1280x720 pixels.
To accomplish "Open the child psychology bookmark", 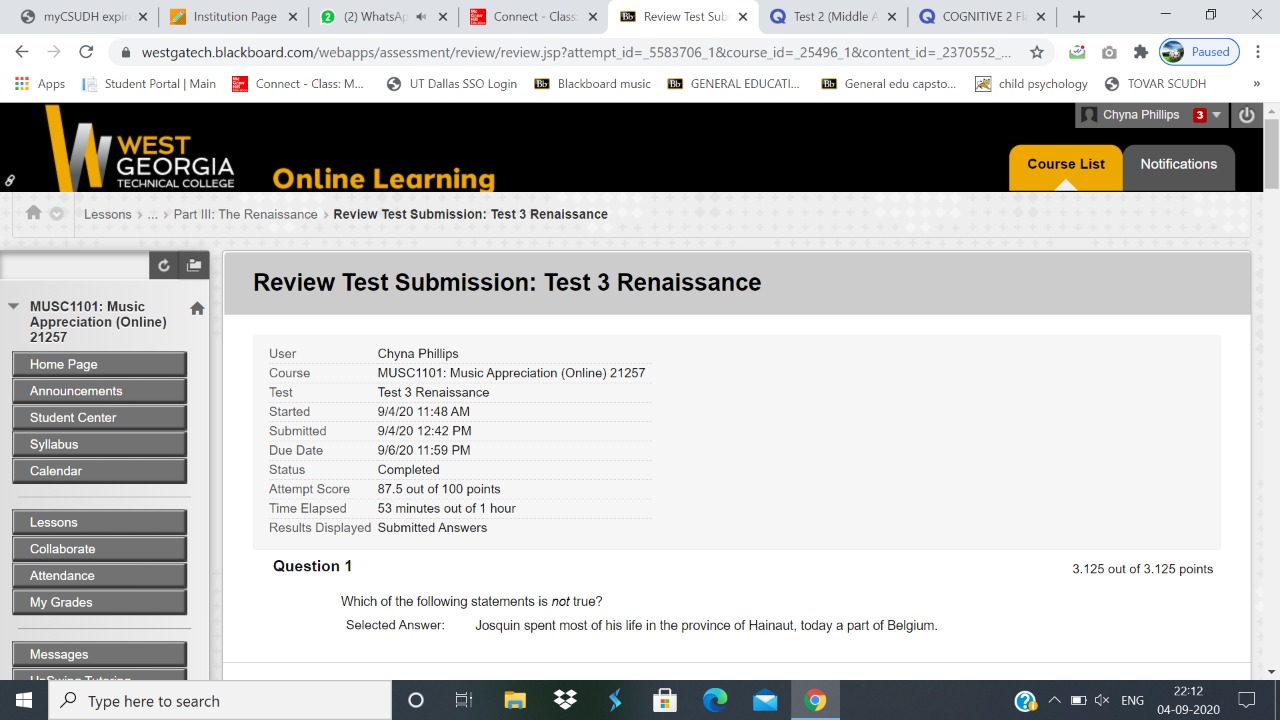I will pyautogui.click(x=1031, y=84).
